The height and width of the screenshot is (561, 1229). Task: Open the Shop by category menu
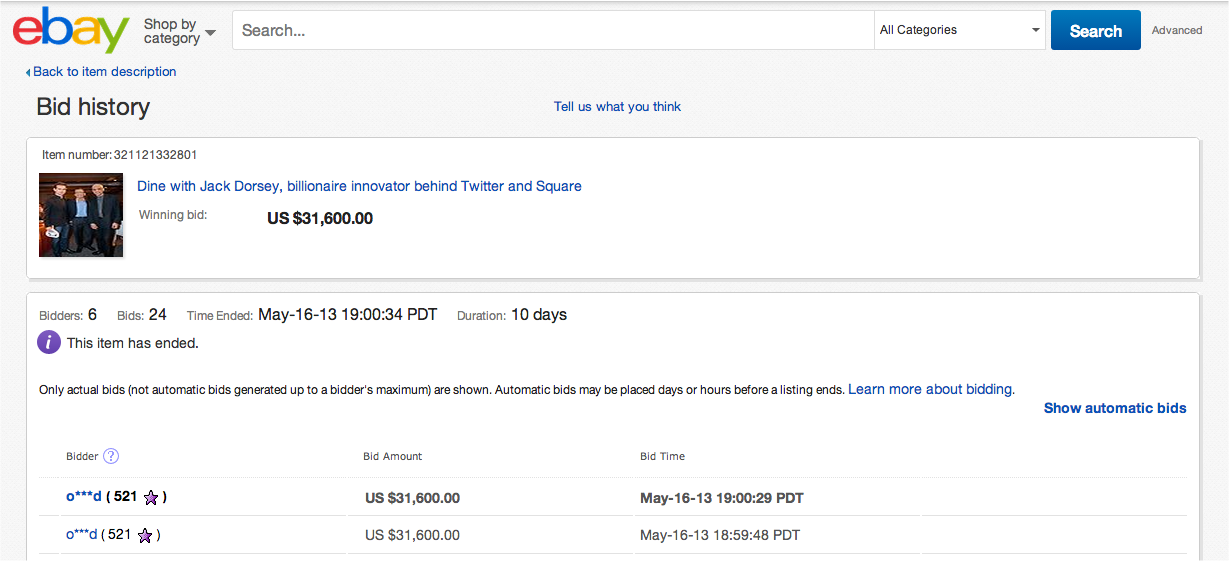[180, 31]
